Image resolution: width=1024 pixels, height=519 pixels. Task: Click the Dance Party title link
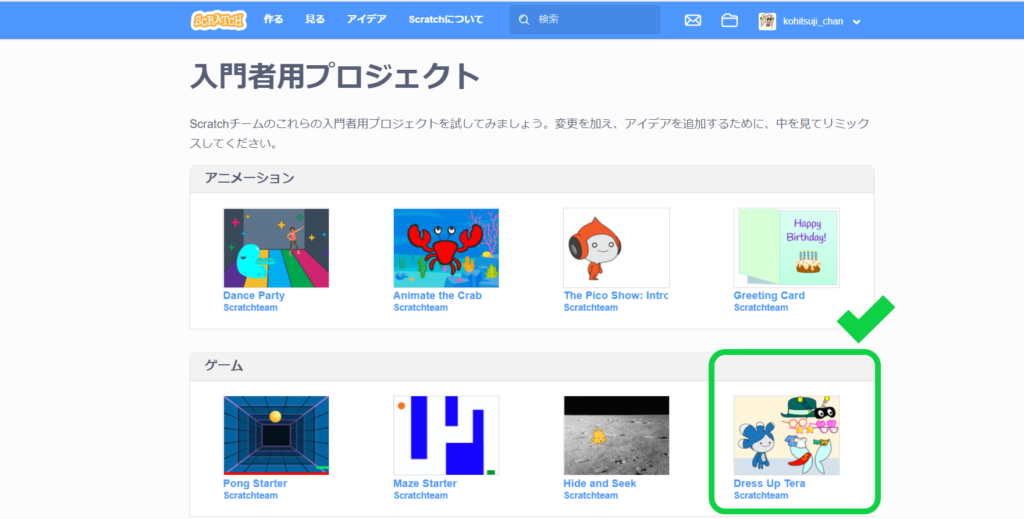pyautogui.click(x=254, y=296)
